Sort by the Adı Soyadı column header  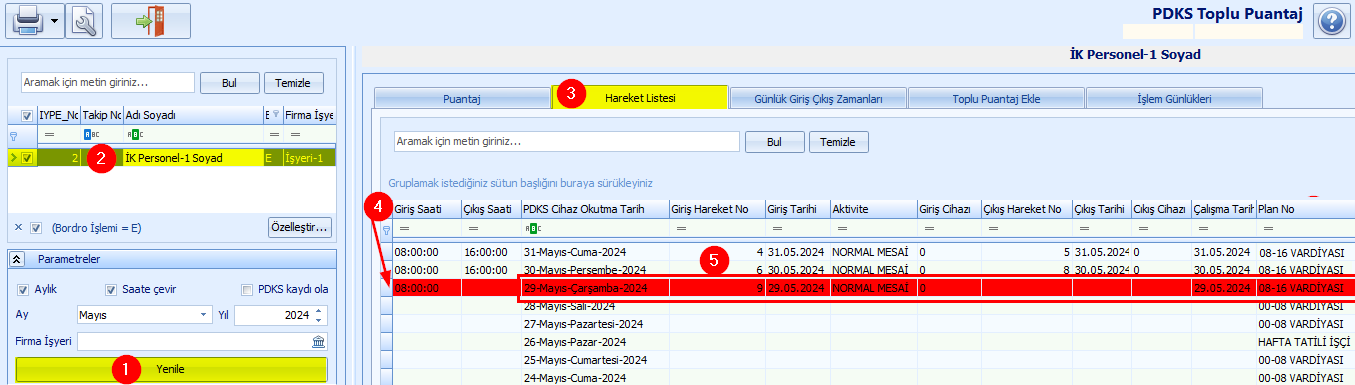tap(192, 115)
